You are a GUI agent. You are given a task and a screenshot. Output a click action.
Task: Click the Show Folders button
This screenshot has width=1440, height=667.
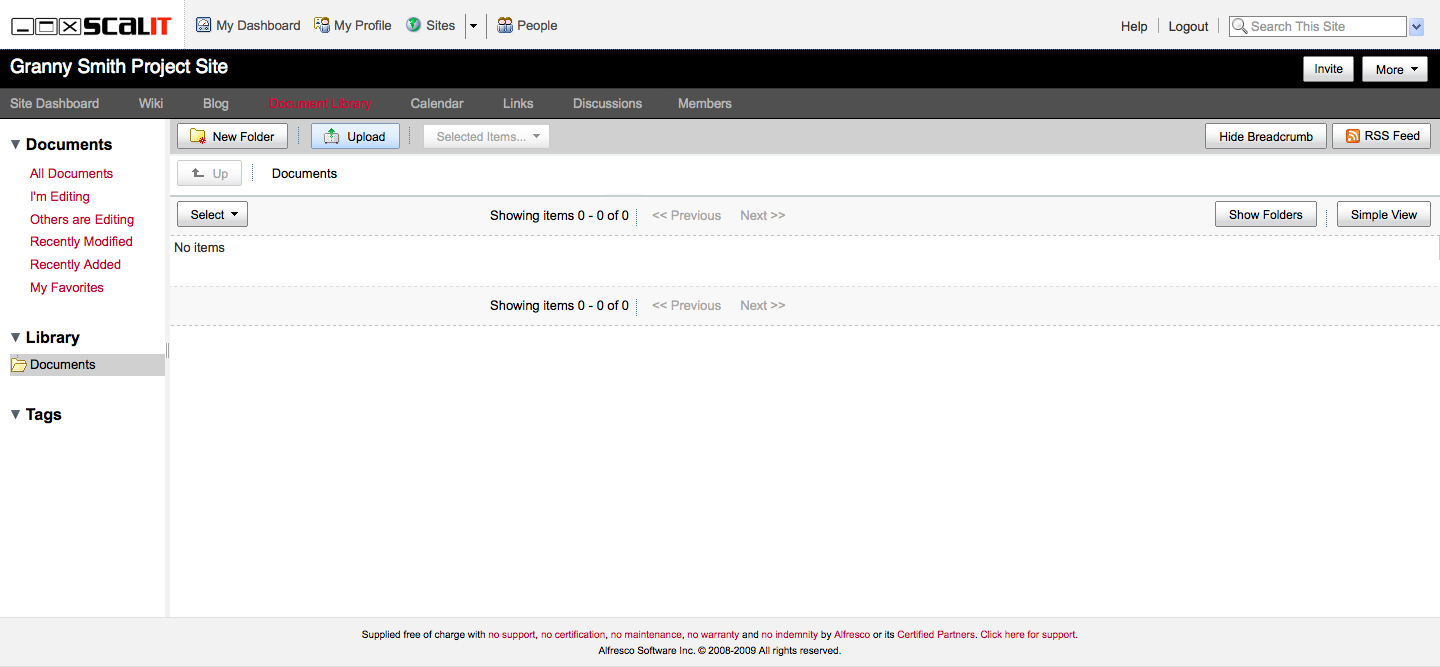pyautogui.click(x=1266, y=214)
